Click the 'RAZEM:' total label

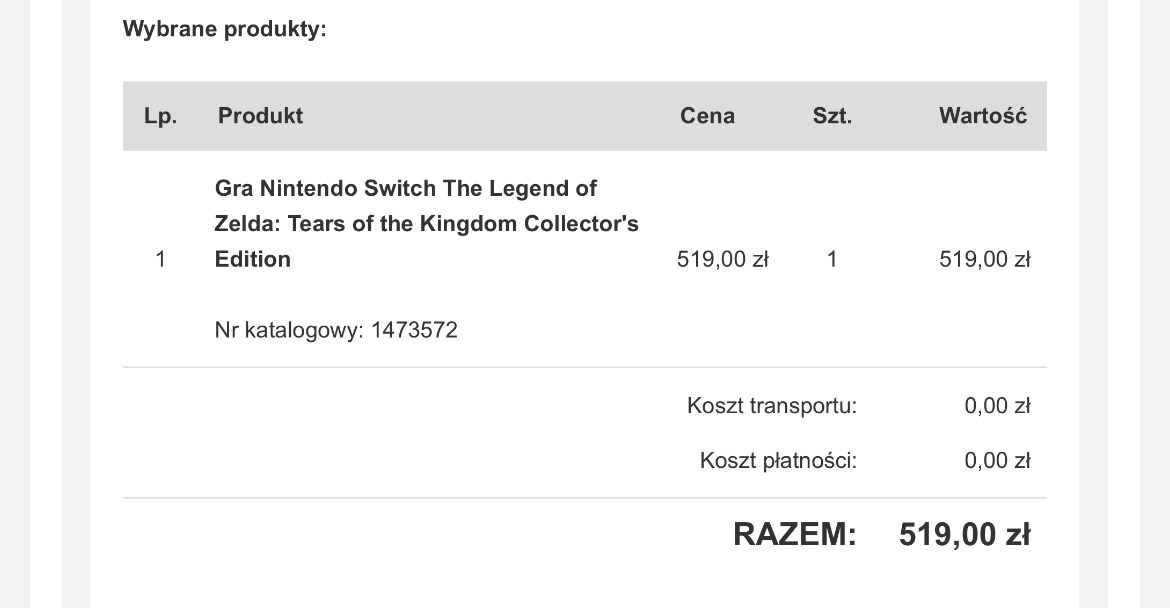pos(795,534)
